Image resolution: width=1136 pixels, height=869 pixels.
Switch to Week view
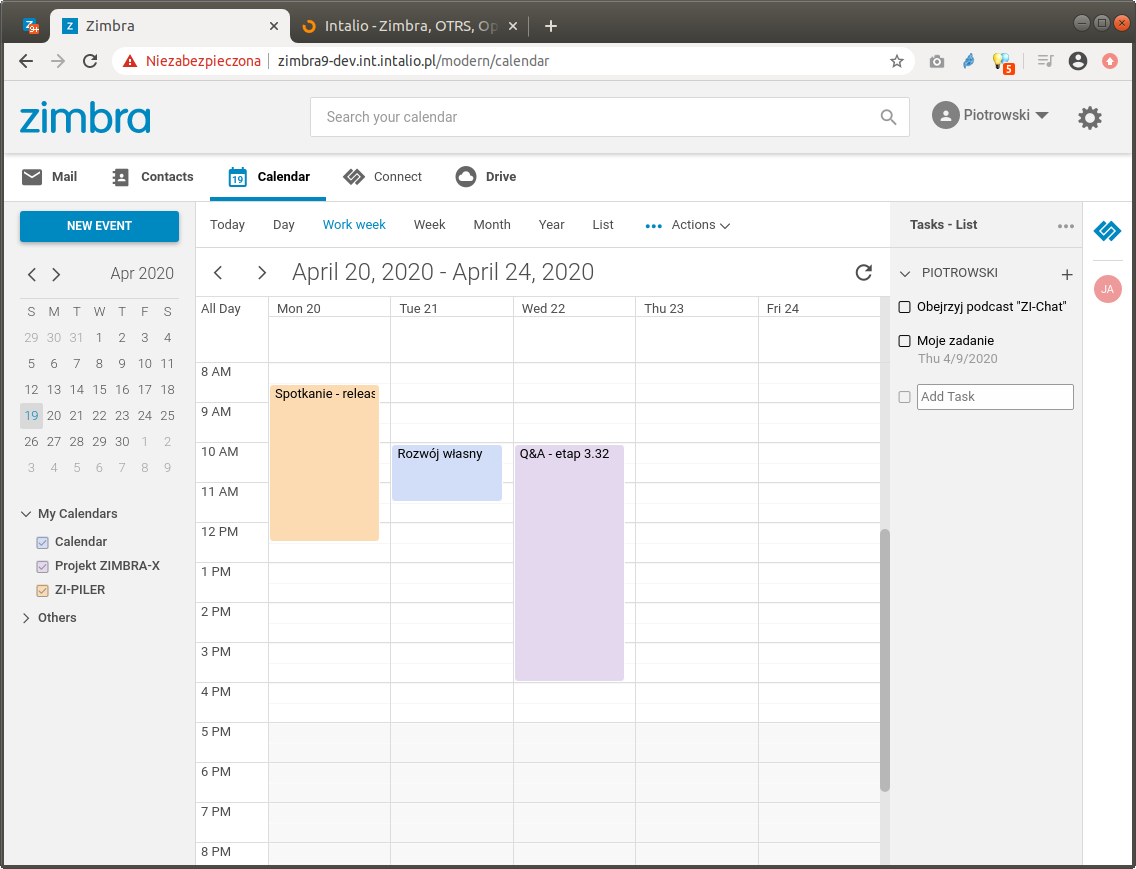coord(429,225)
